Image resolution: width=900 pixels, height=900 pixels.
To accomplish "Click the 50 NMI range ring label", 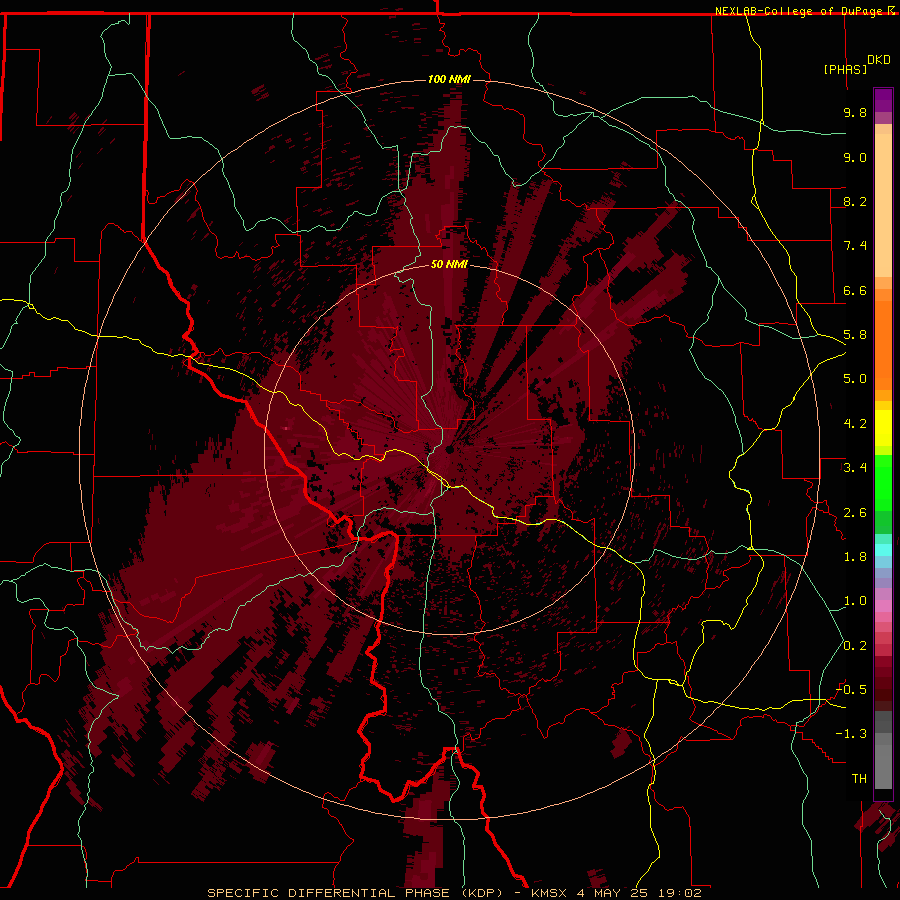I will pyautogui.click(x=449, y=265).
